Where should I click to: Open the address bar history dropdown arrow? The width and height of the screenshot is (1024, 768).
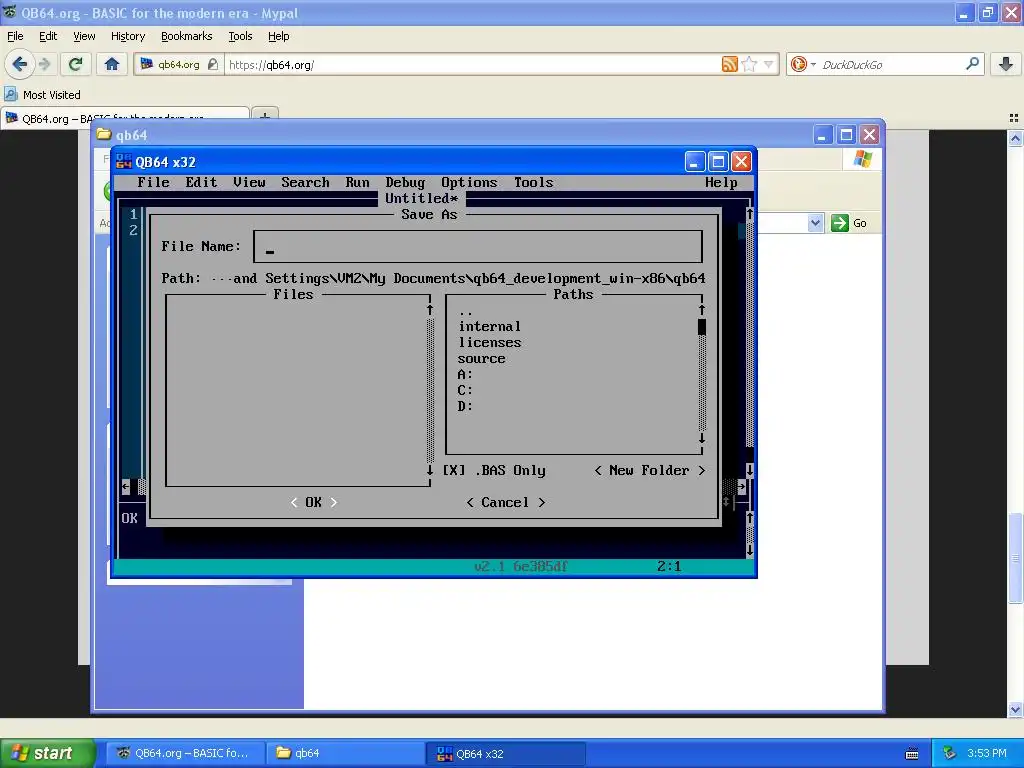tap(769, 64)
